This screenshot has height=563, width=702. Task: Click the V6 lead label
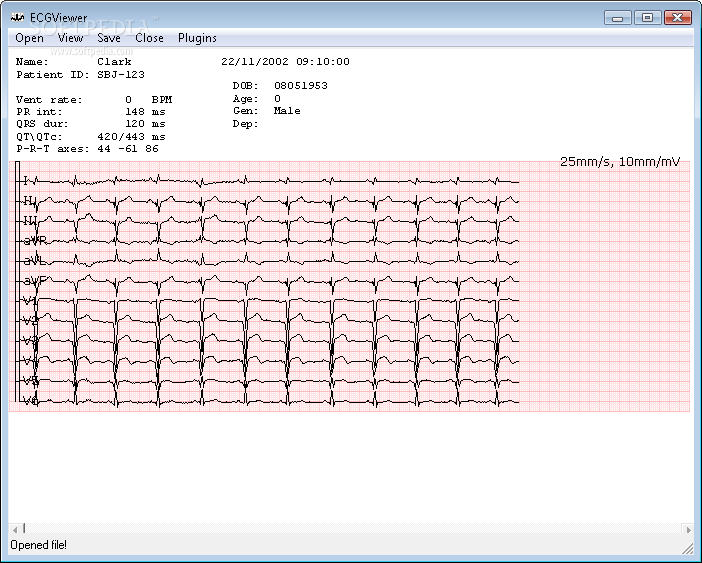[30, 400]
